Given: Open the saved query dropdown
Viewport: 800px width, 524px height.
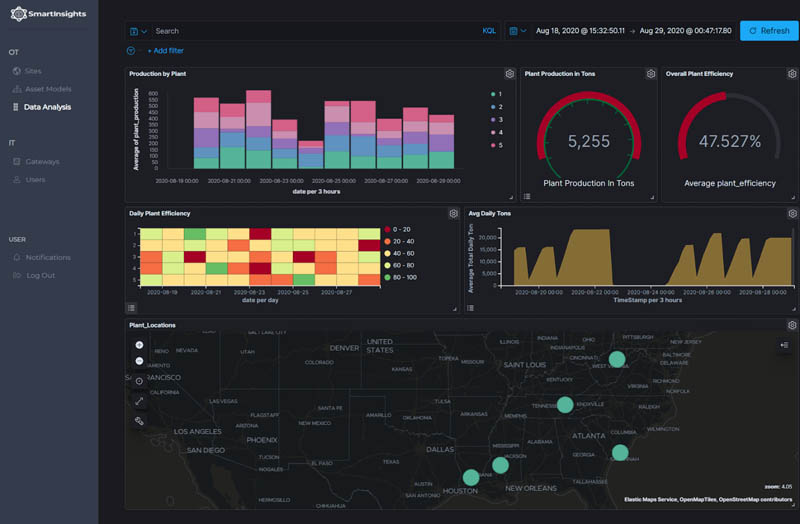Looking at the screenshot, I should (138, 31).
